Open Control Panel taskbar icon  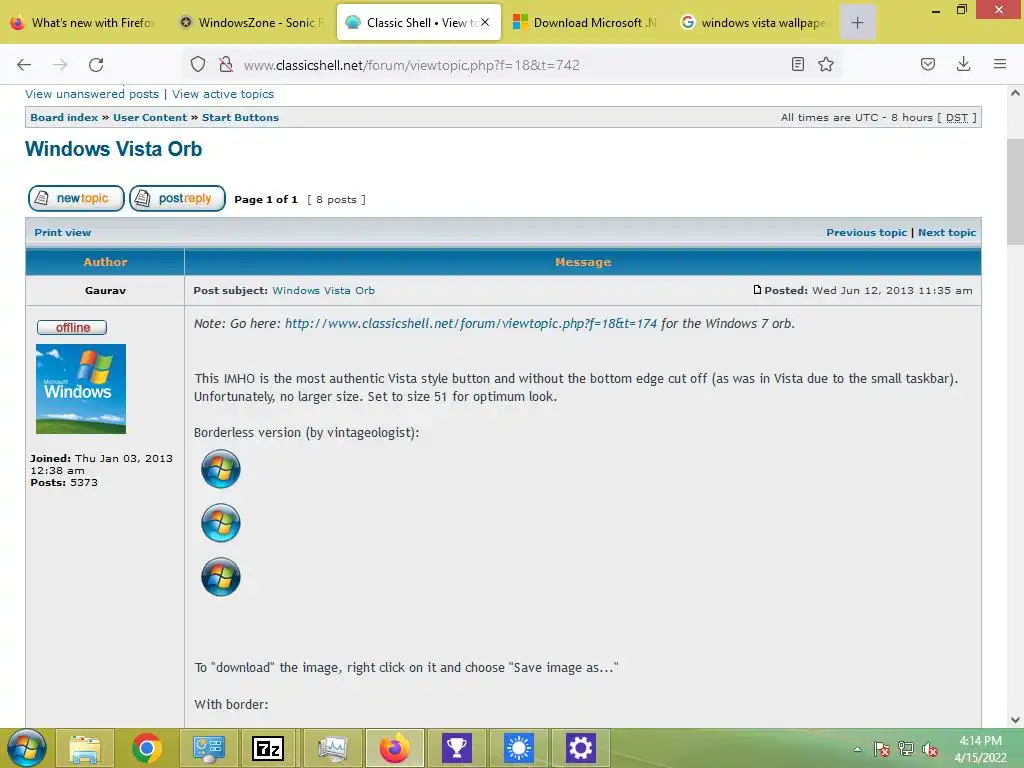tap(208, 748)
